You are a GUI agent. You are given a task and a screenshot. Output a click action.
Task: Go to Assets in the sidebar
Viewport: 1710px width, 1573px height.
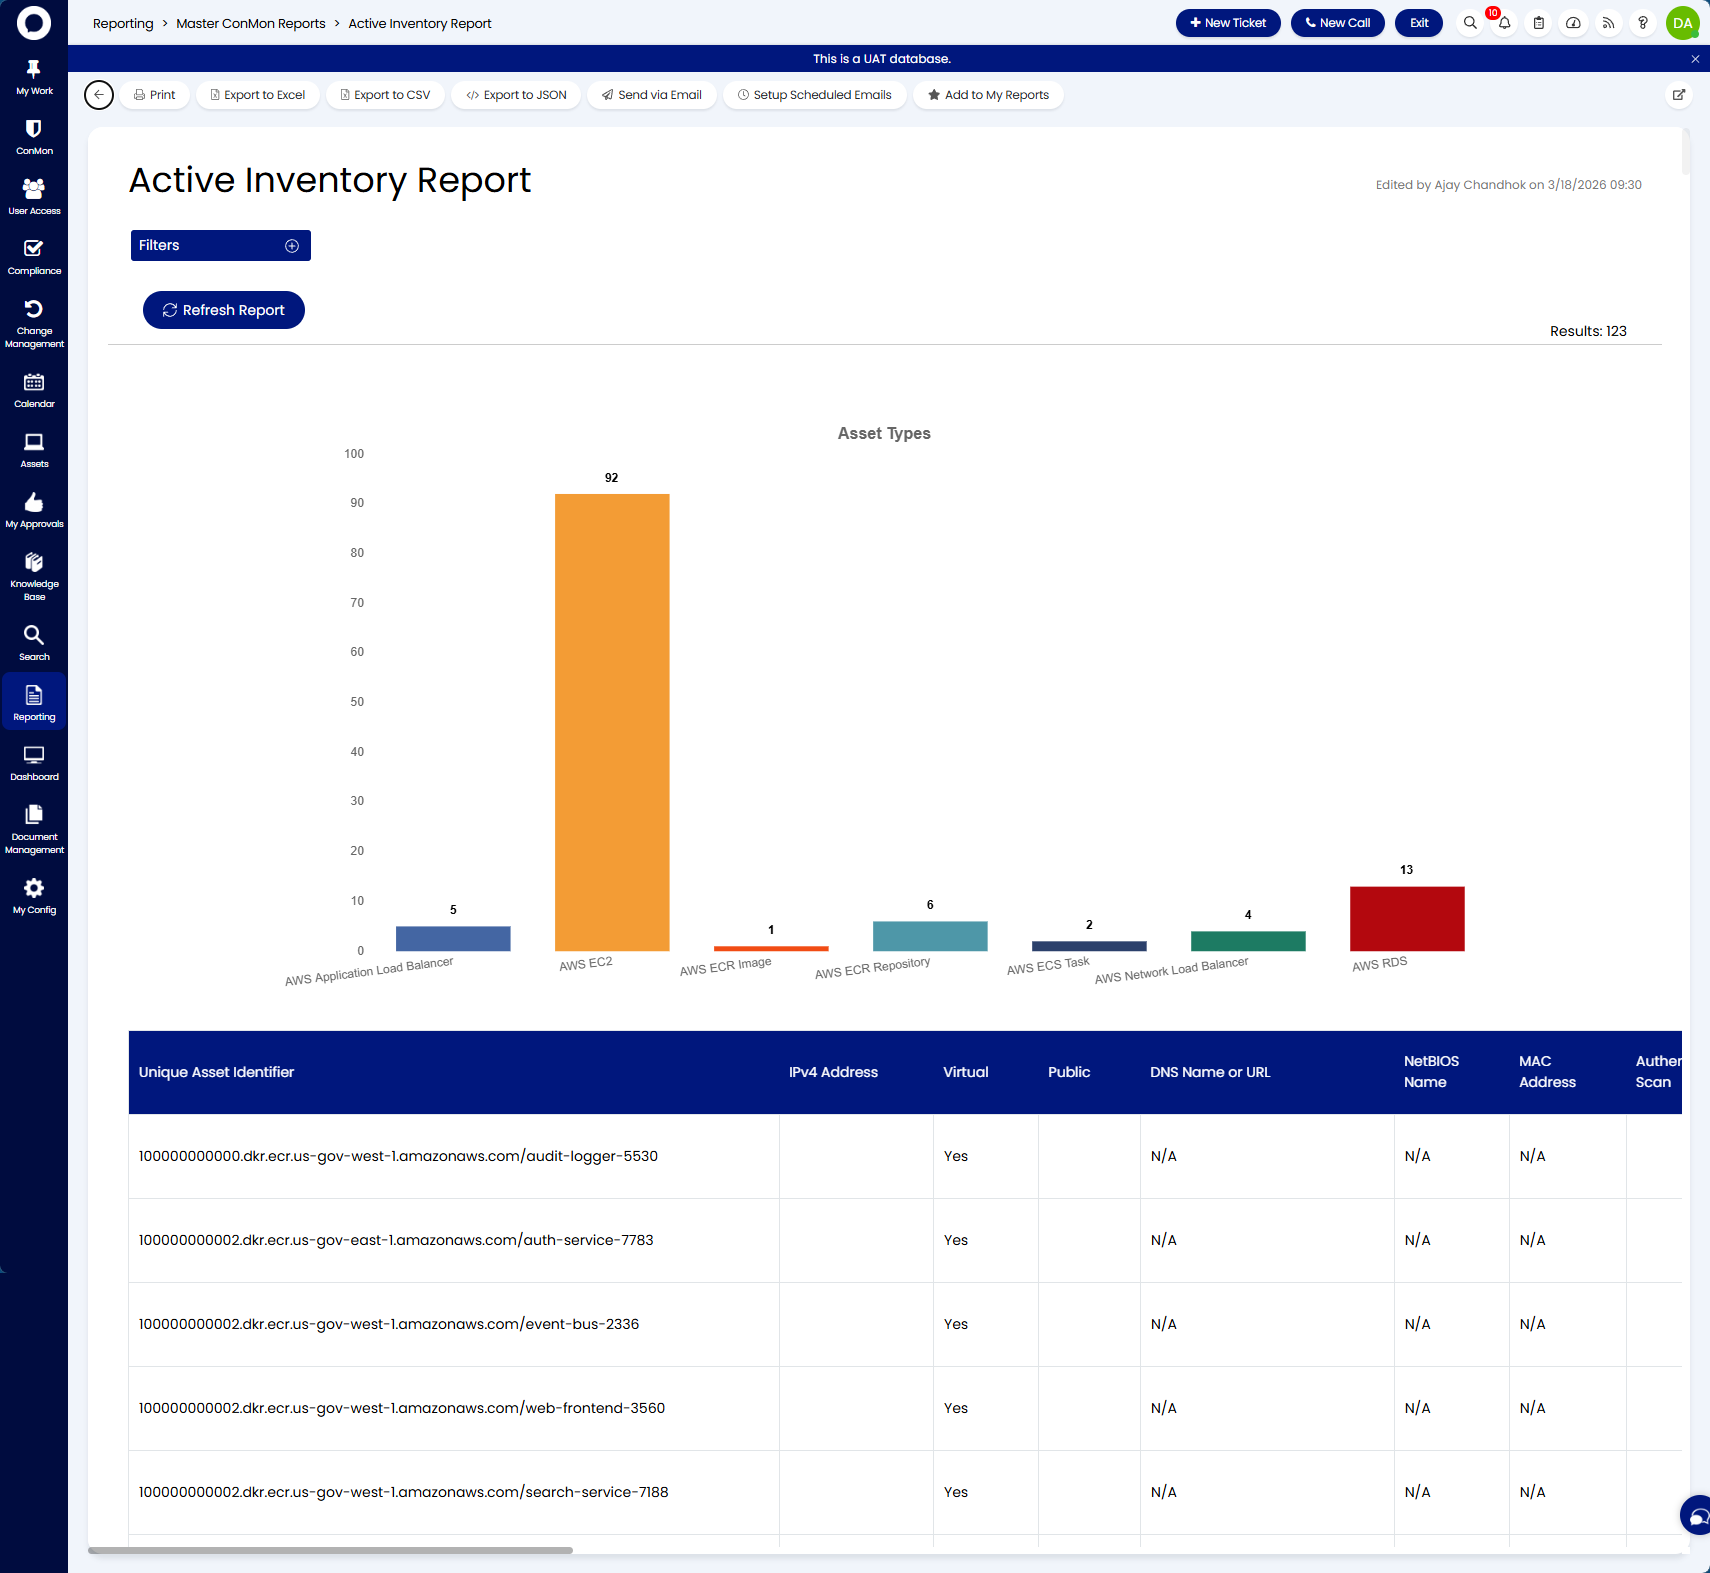[34, 450]
